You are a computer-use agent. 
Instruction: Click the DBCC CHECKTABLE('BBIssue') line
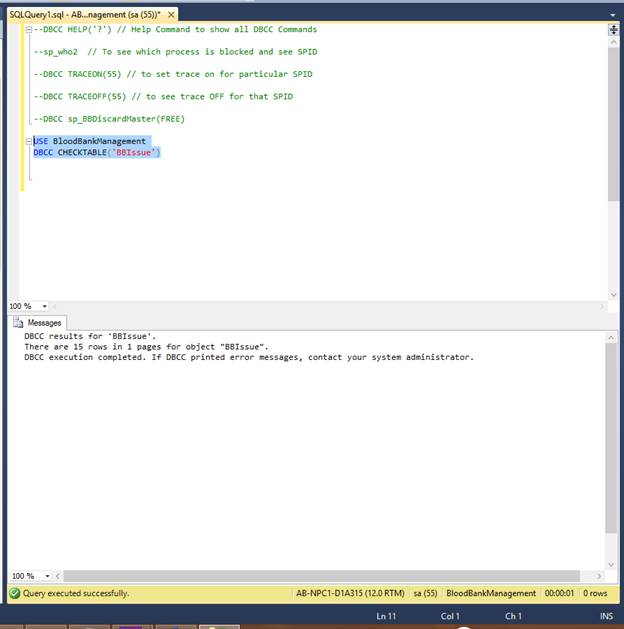pyautogui.click(x=97, y=152)
